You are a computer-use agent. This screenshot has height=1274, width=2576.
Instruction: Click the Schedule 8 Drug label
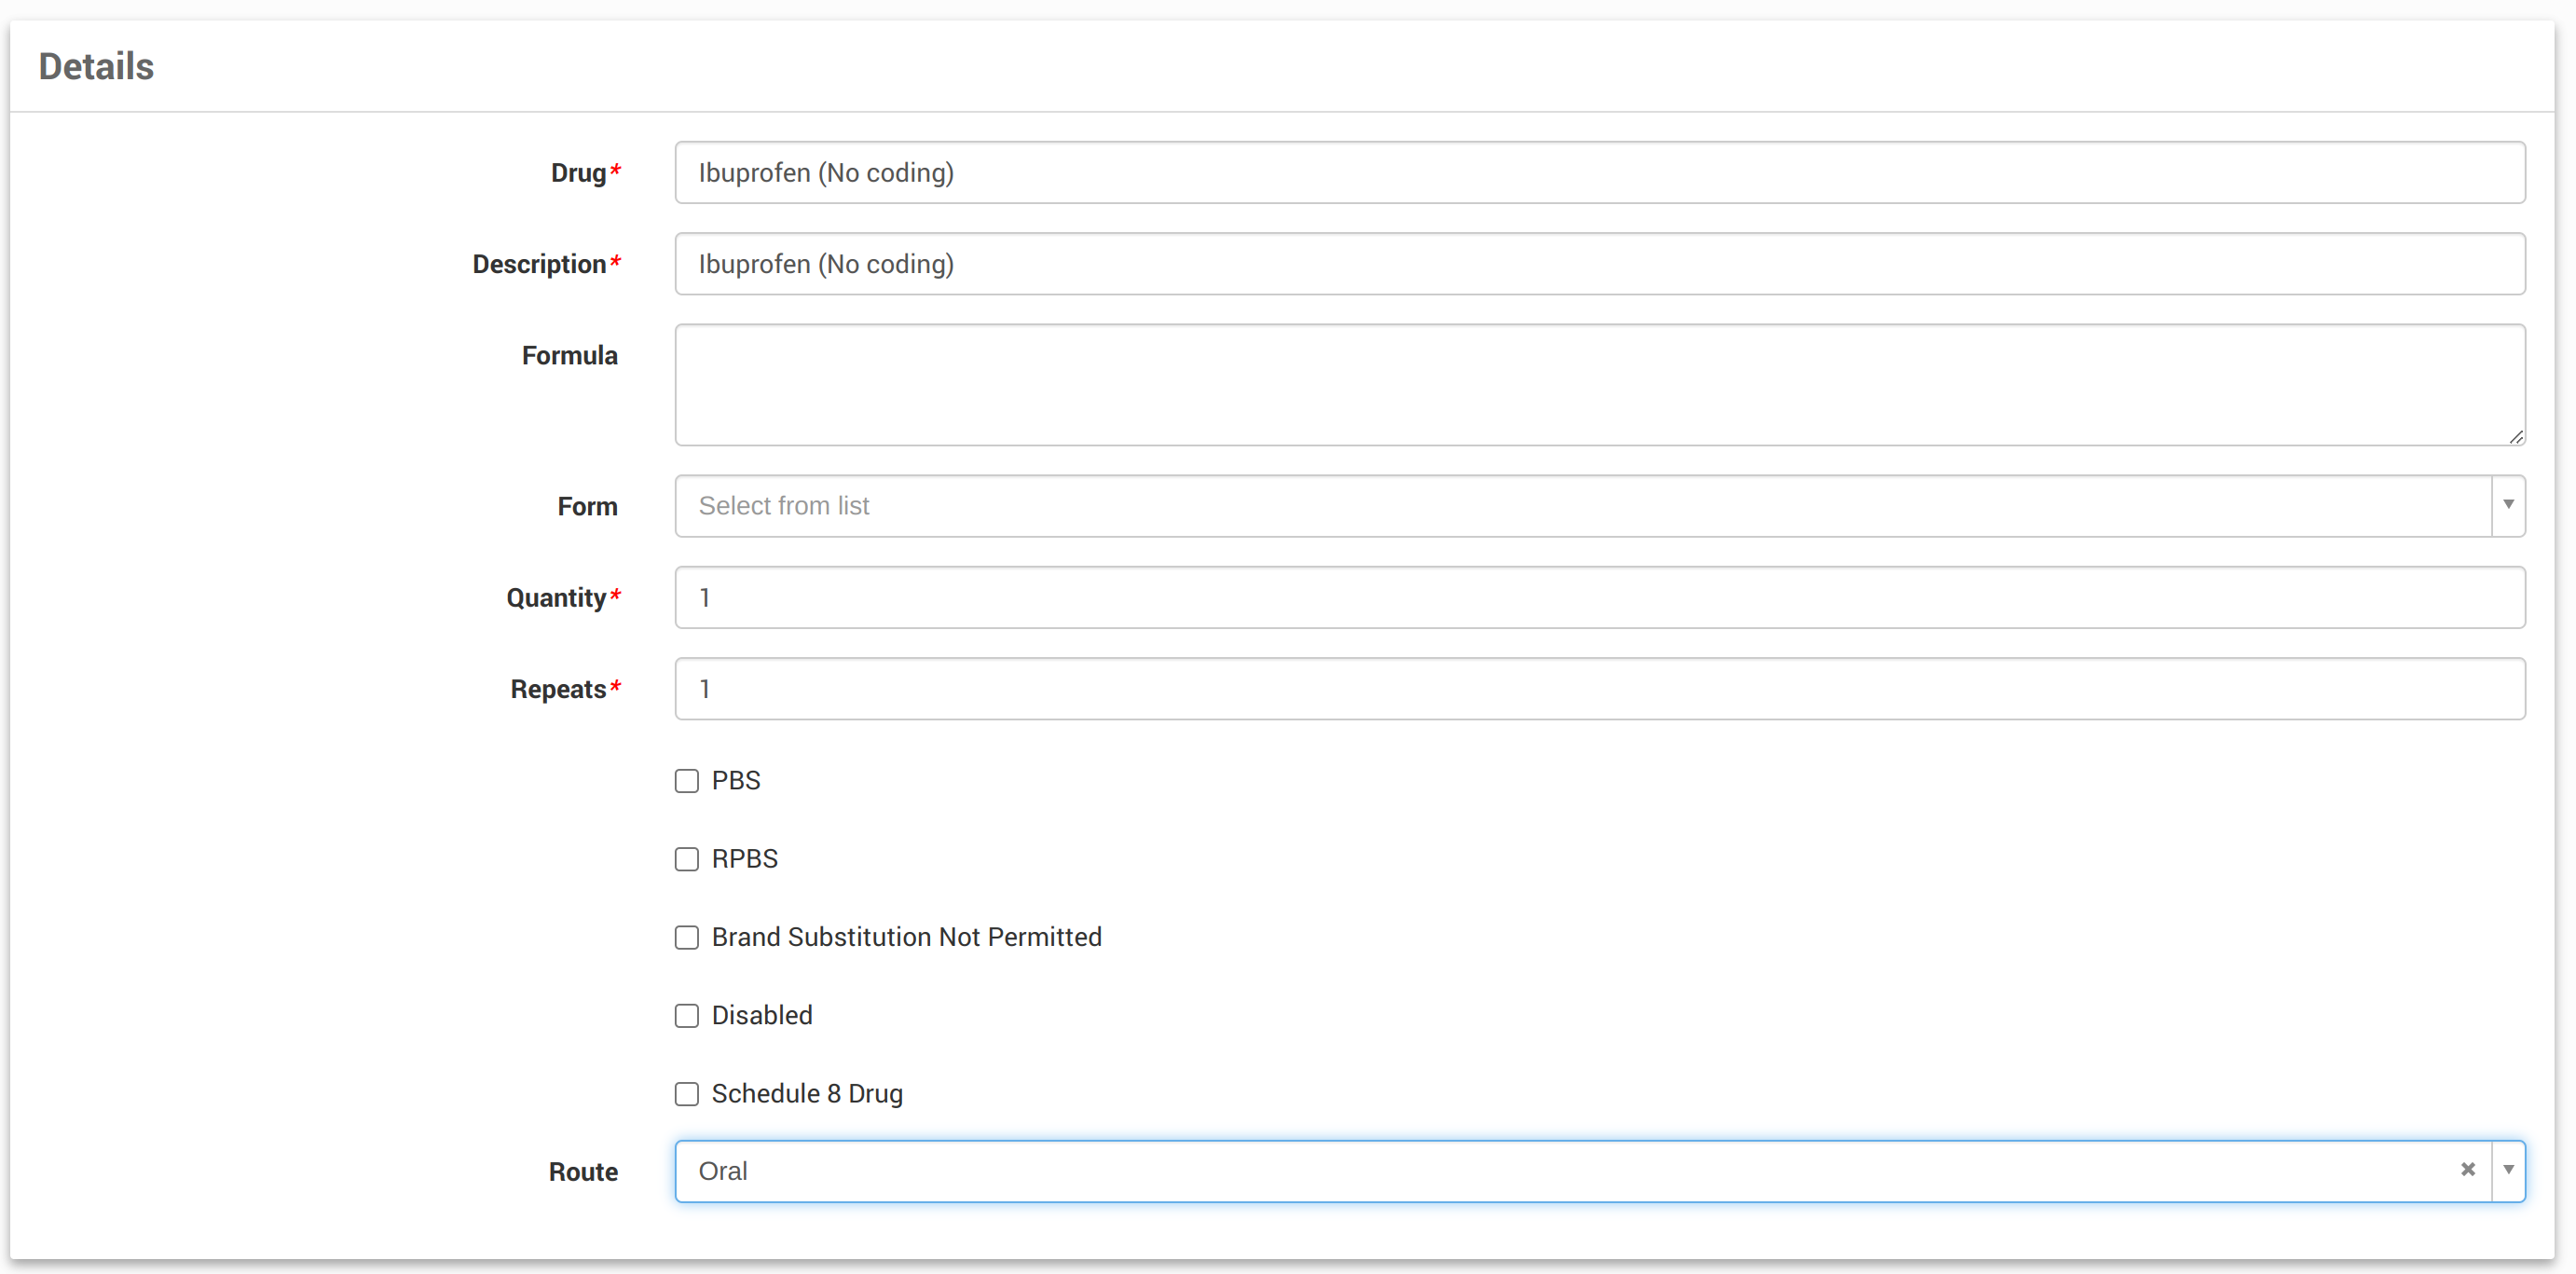point(806,1094)
